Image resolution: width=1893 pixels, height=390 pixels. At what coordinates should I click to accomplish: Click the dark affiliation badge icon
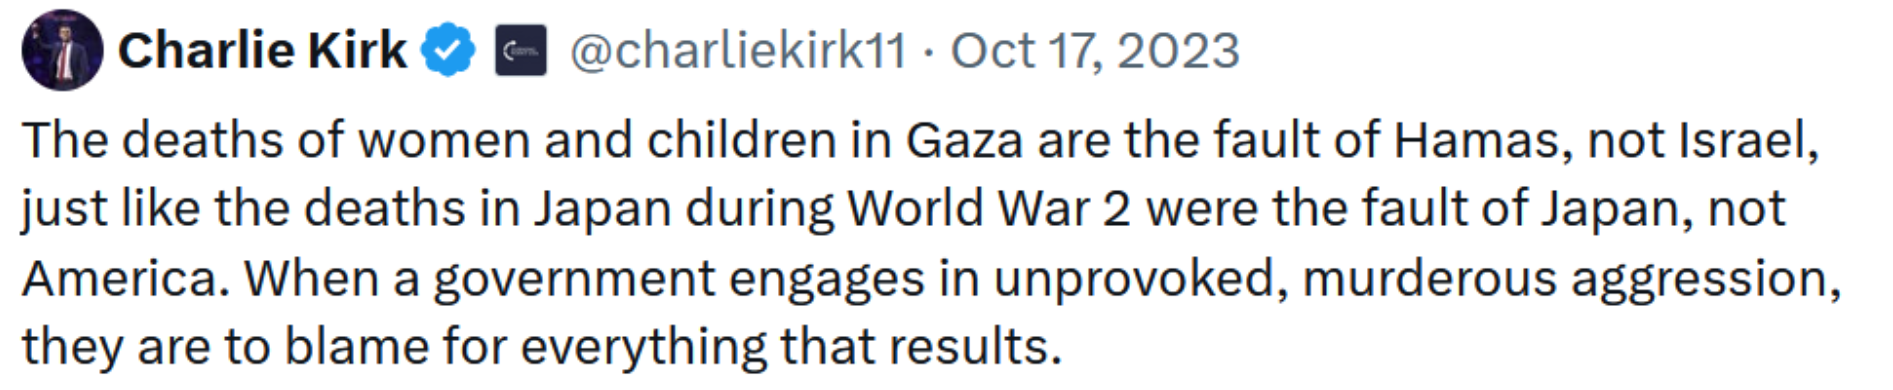tap(521, 50)
